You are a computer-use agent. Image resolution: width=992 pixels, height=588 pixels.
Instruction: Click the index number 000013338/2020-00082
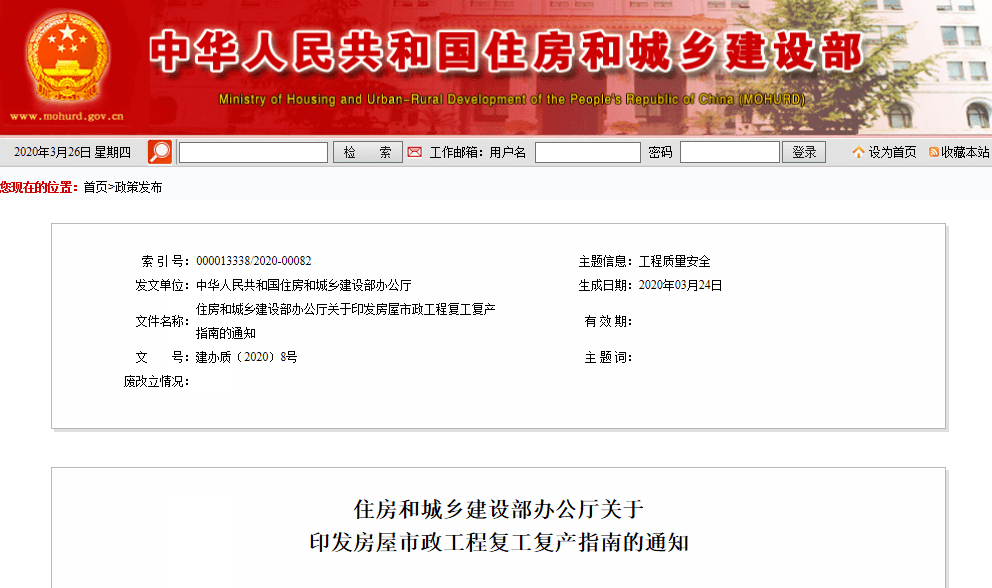tap(253, 261)
